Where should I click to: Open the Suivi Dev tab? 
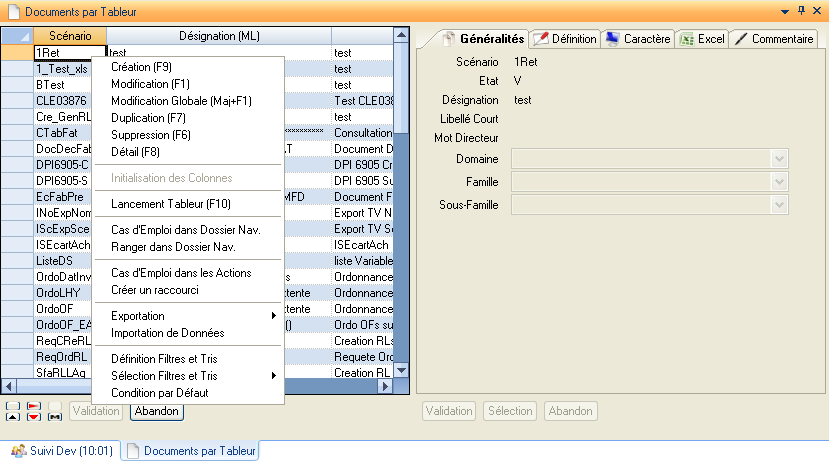pos(61,451)
